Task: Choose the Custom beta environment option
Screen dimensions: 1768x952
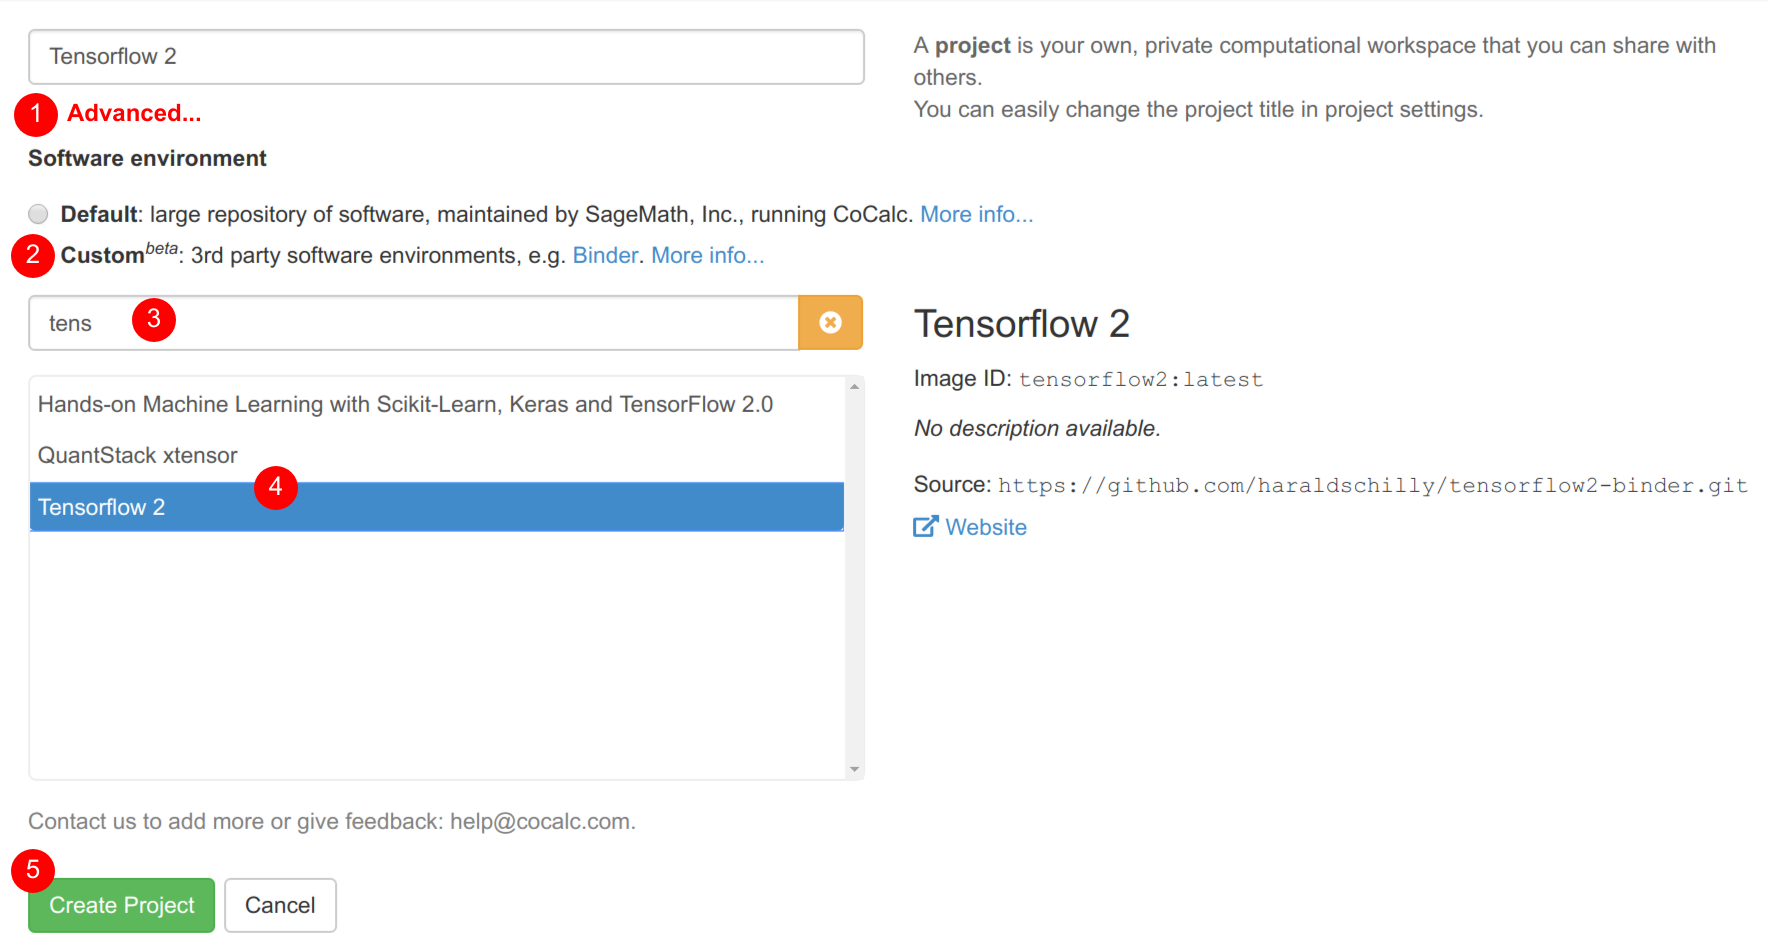Action: point(102,256)
